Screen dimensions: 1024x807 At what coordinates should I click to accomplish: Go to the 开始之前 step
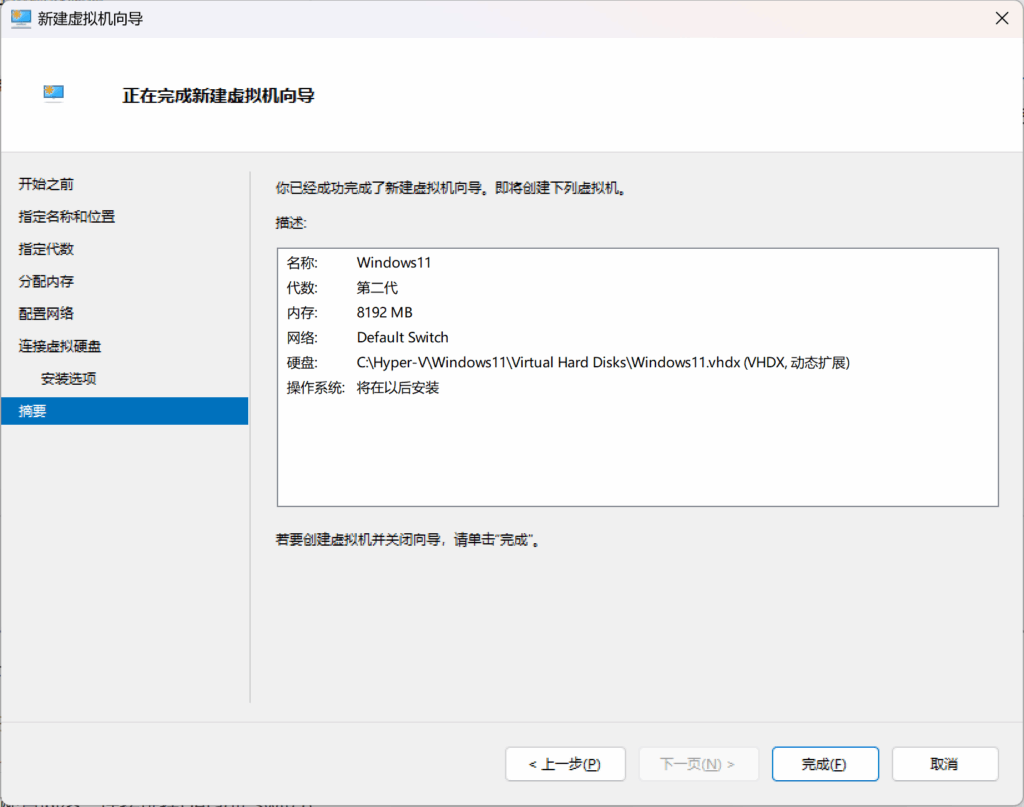[46, 184]
